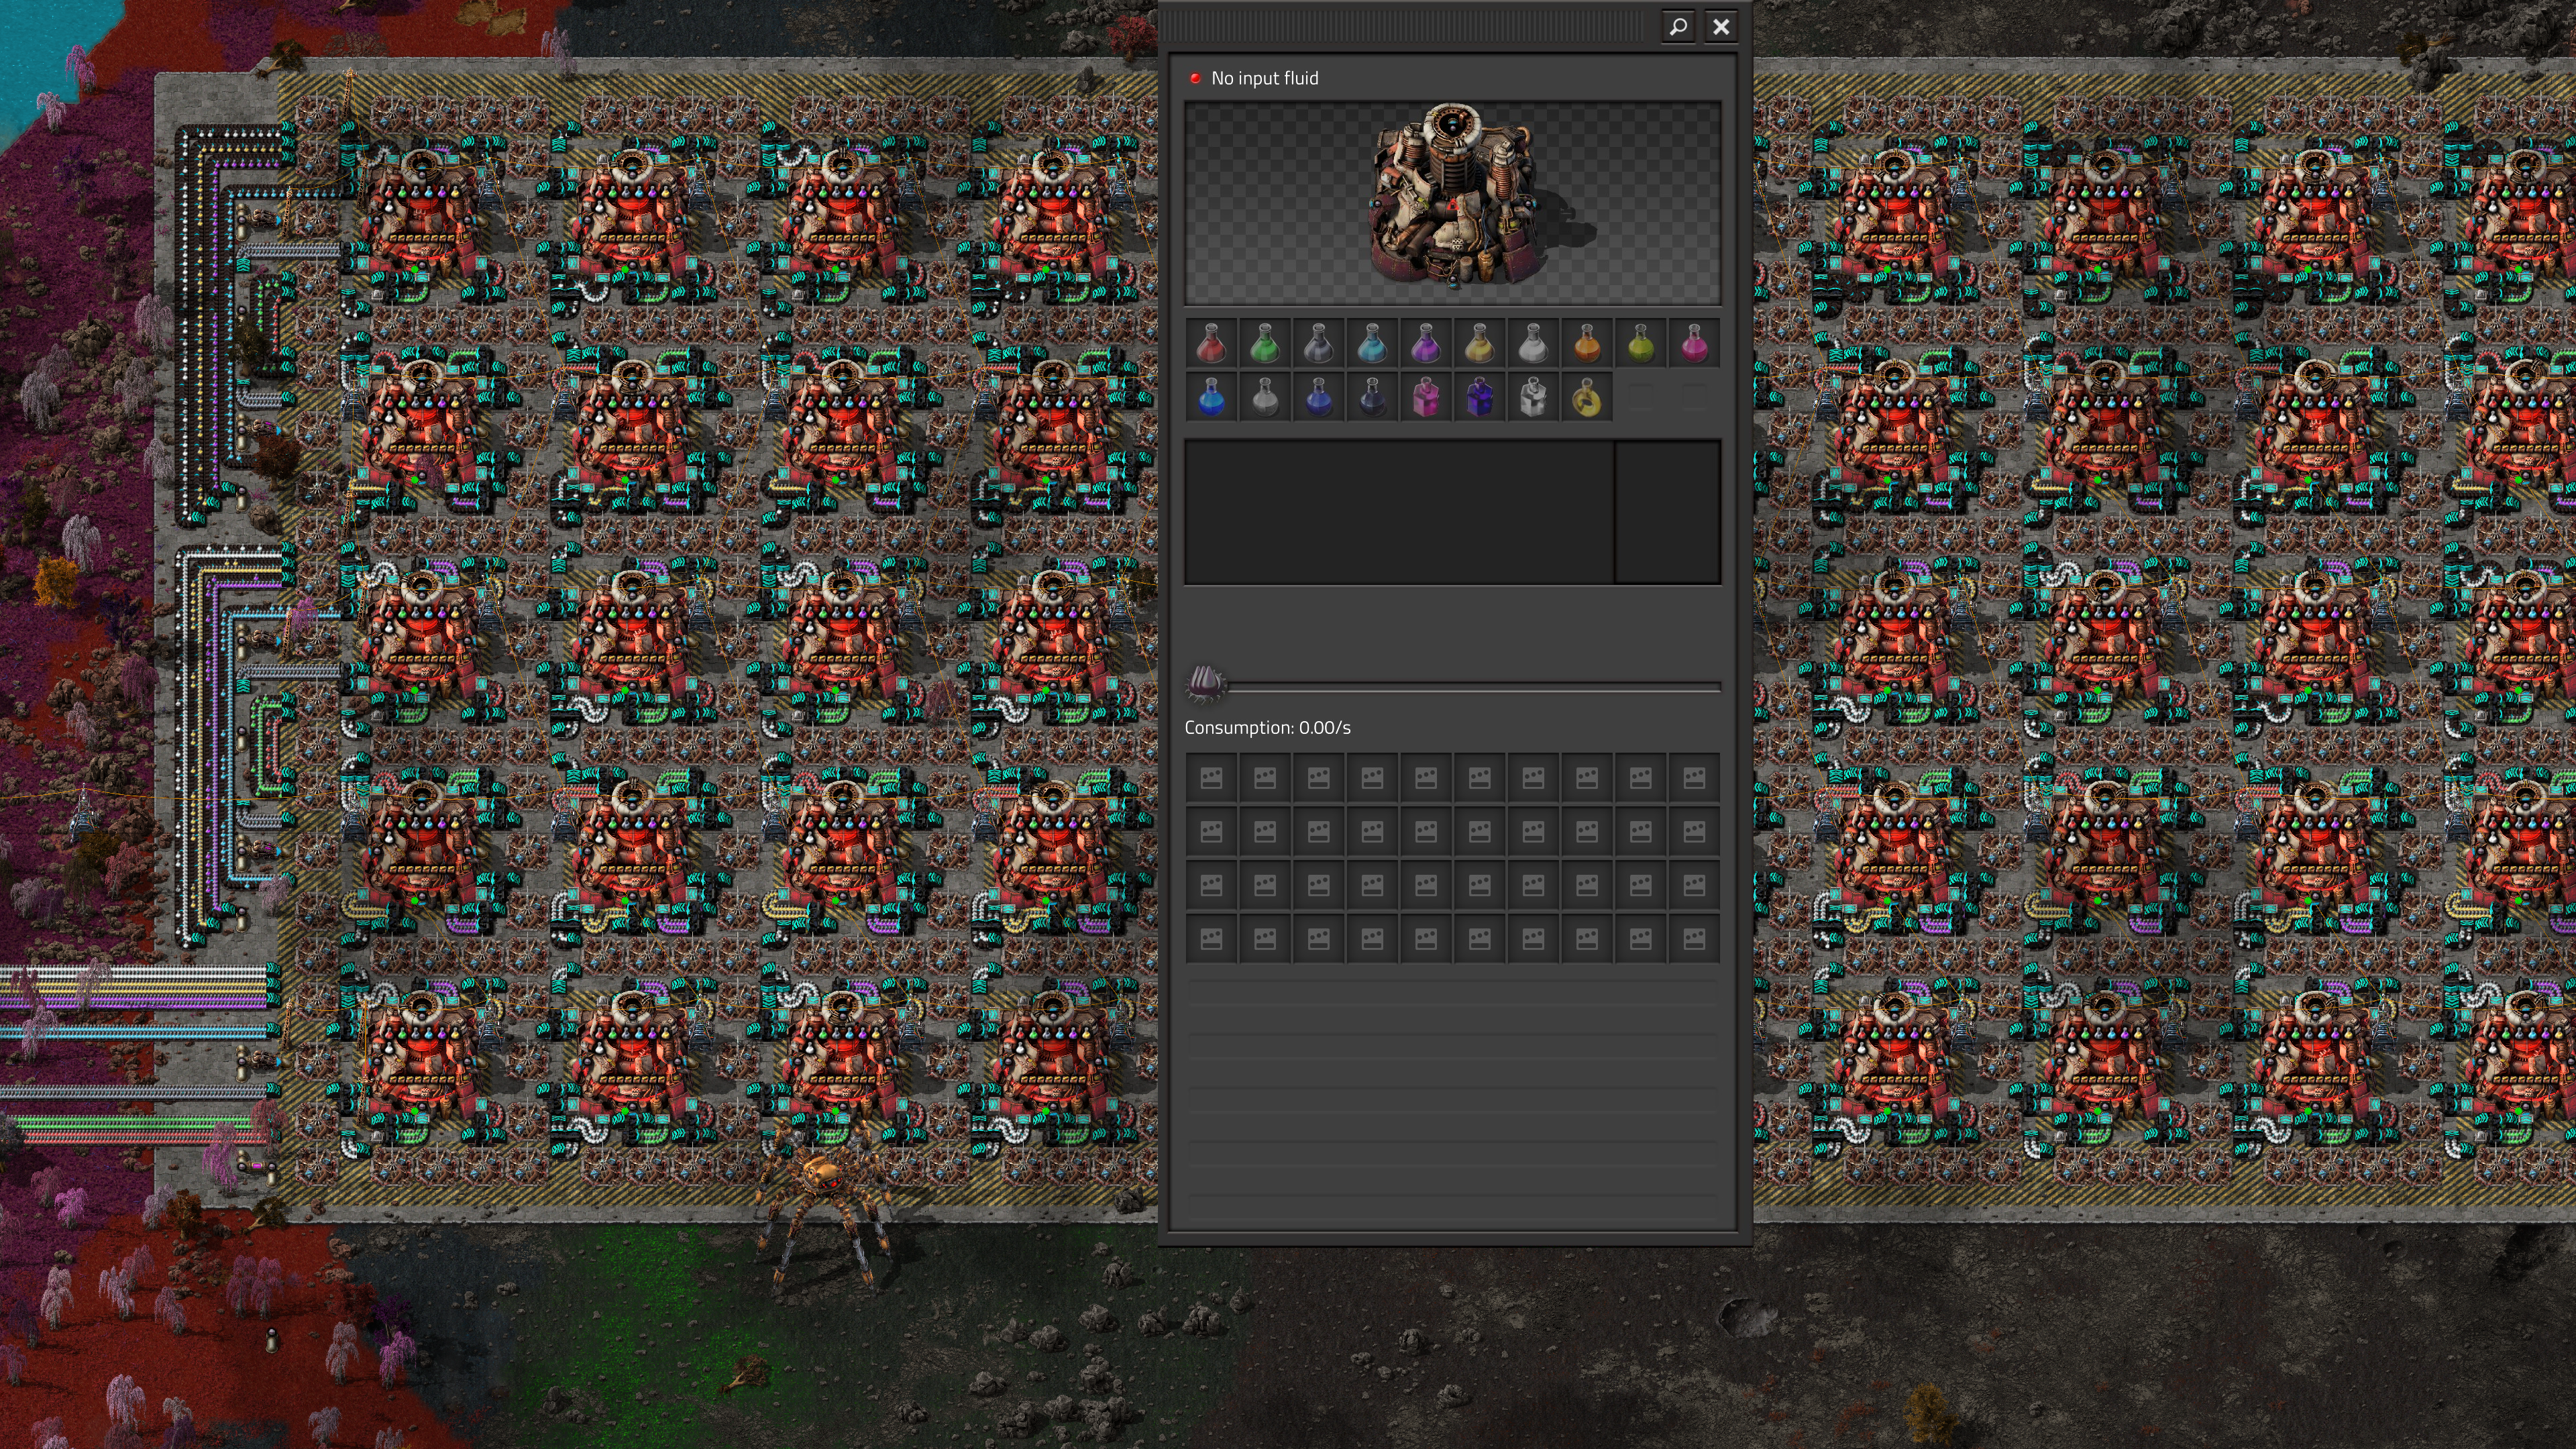
Task: Close the lab panel with X
Action: point(1721,26)
